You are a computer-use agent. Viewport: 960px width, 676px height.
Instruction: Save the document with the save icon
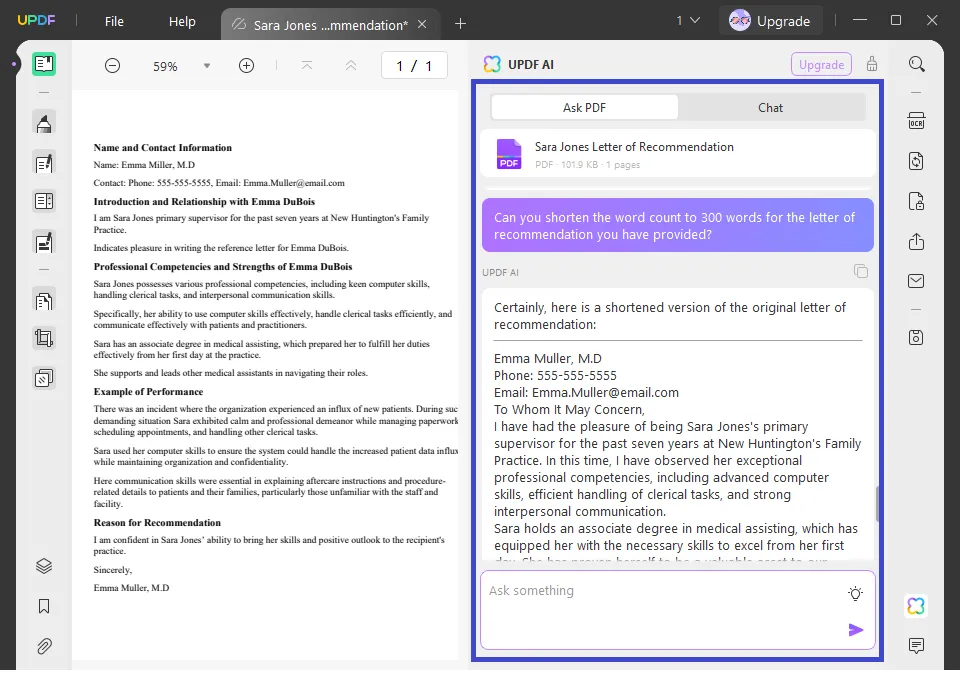tap(917, 337)
